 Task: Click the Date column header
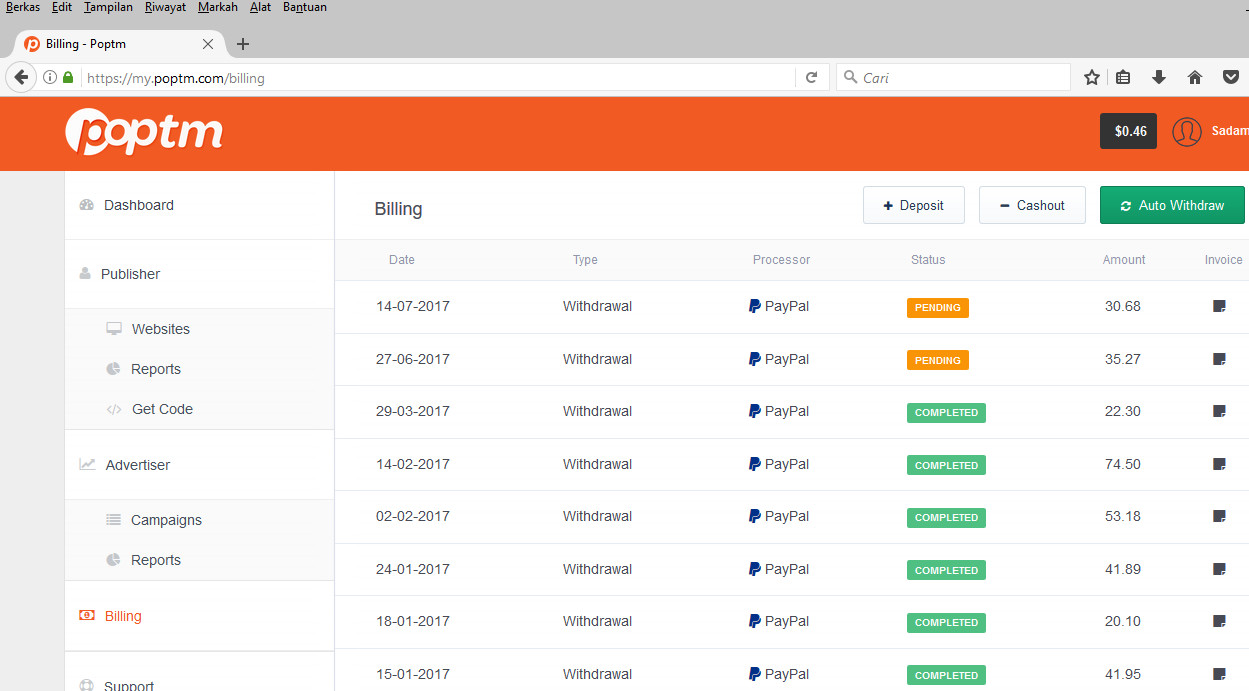[x=402, y=259]
